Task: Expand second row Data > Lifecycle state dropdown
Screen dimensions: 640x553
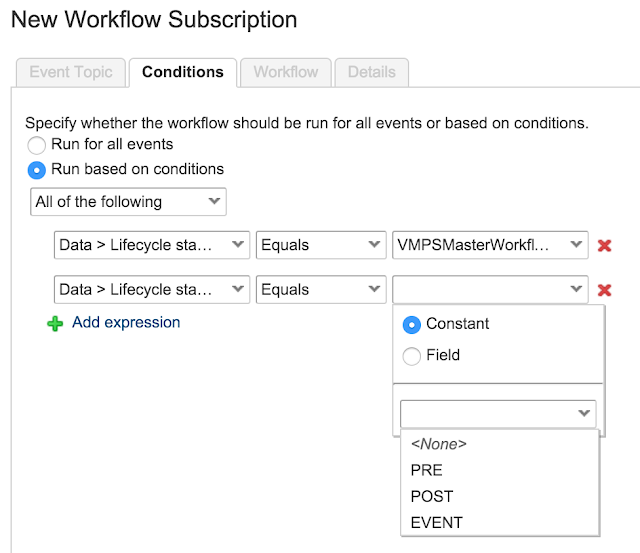Action: (151, 290)
